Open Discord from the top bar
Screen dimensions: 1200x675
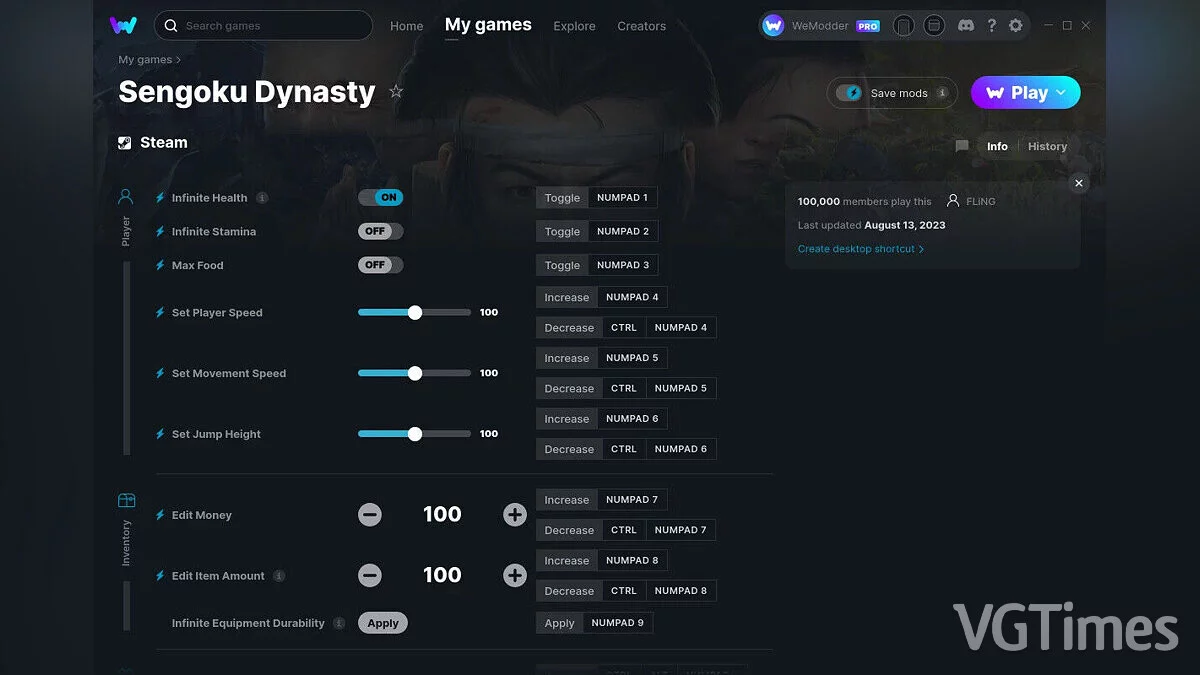pos(966,25)
